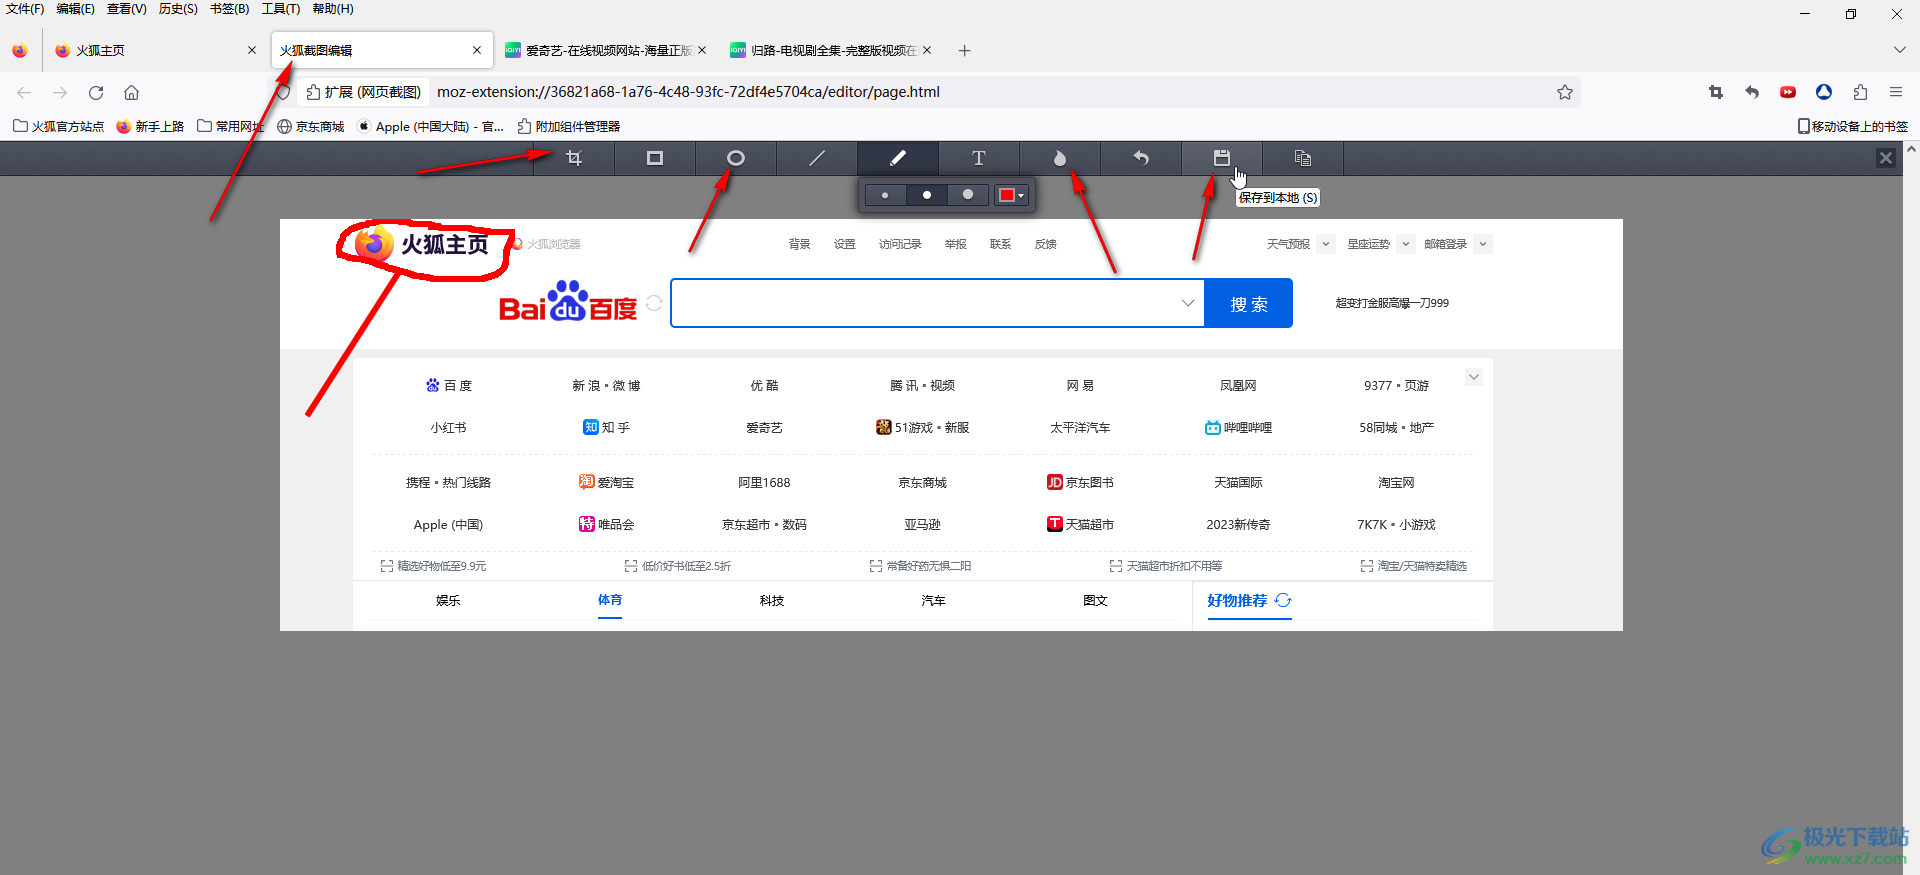Open a new browser tab
This screenshot has height=875, width=1920.
tap(964, 50)
